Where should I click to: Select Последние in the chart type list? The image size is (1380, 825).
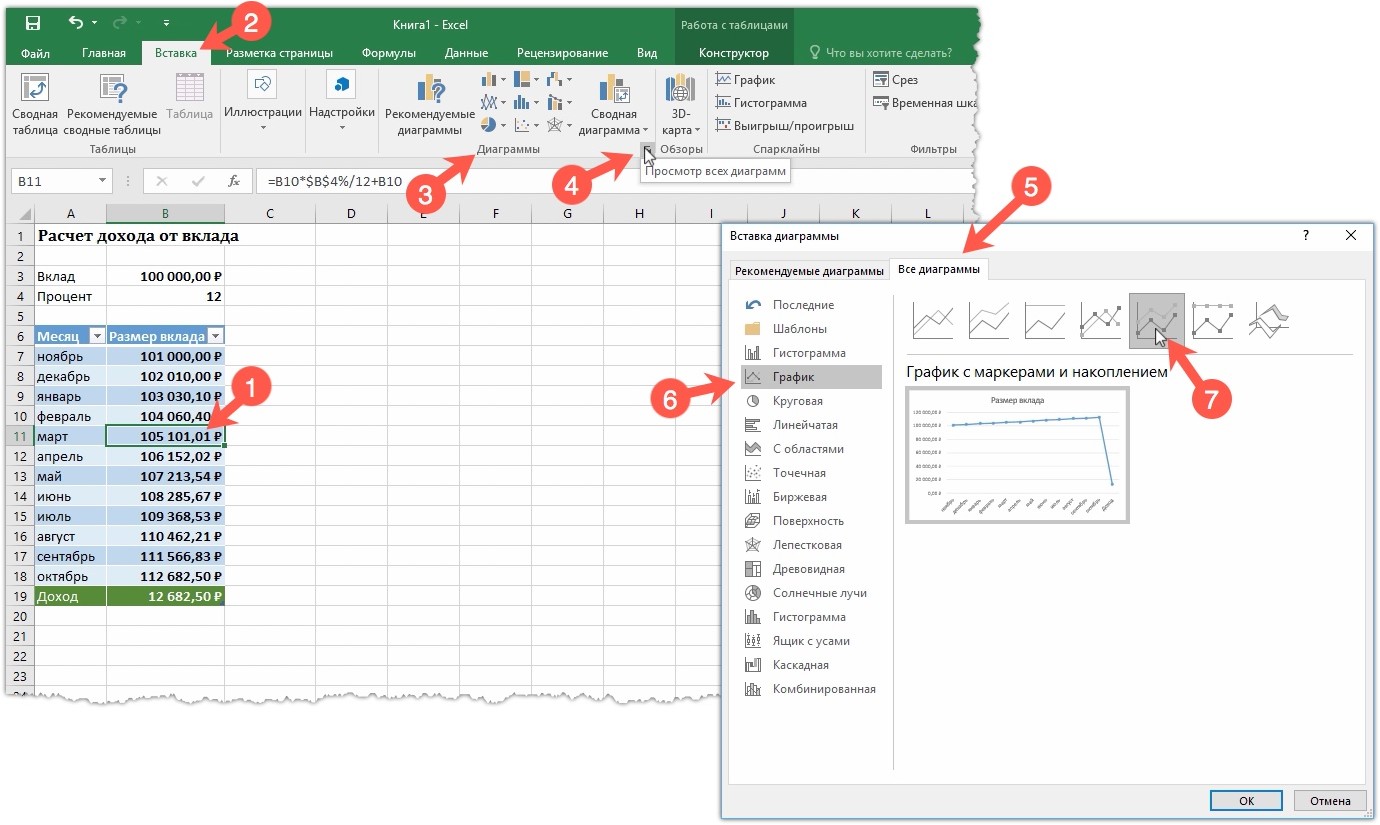[x=811, y=305]
